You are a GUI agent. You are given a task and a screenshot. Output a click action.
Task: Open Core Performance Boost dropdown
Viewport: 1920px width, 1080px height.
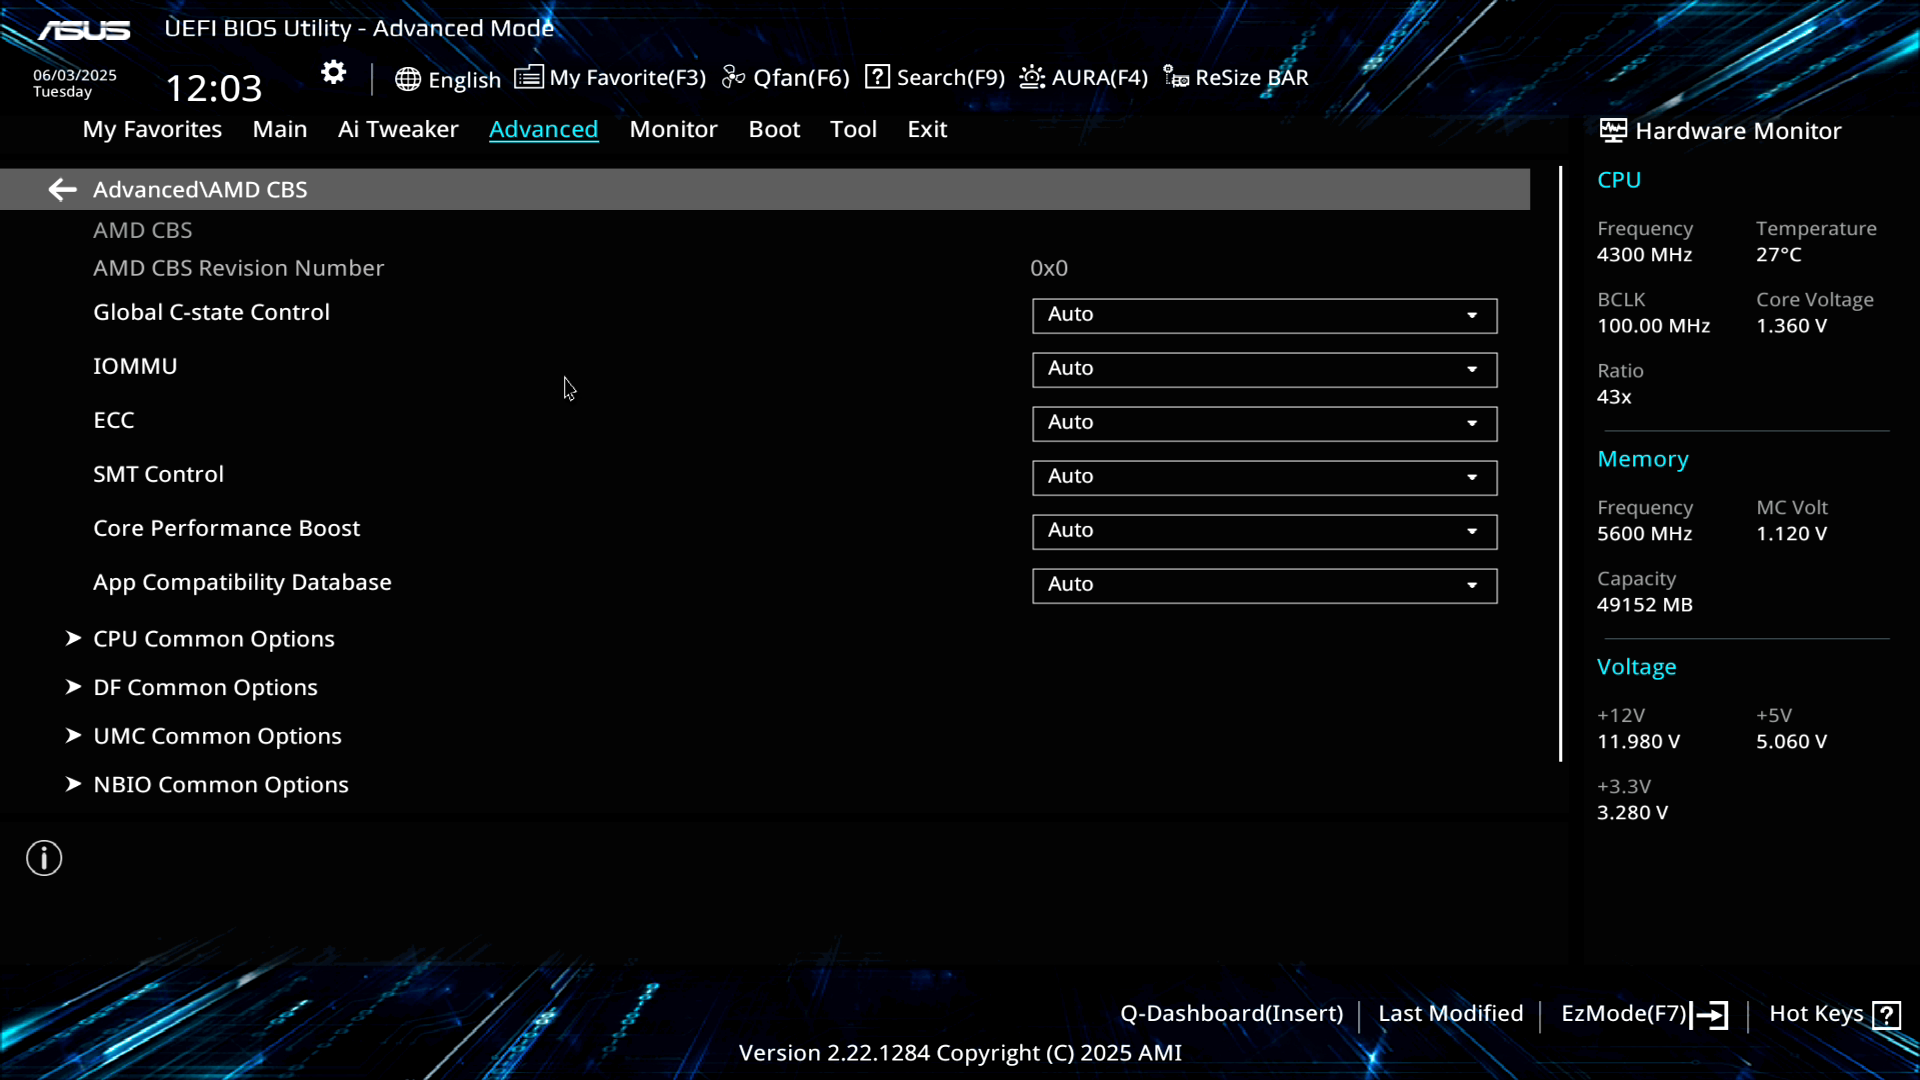(1264, 531)
